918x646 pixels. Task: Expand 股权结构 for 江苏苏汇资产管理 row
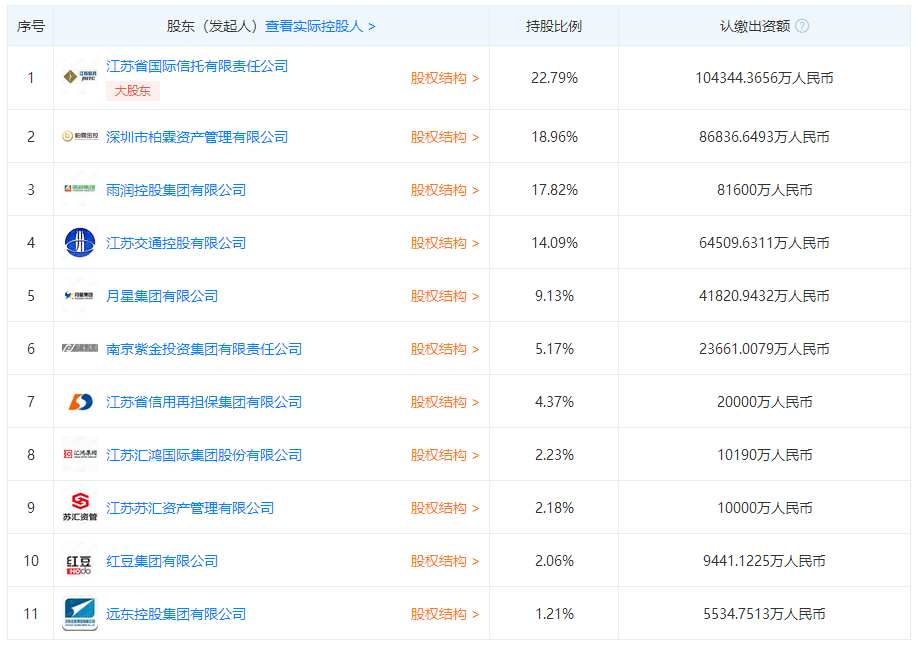coord(445,508)
